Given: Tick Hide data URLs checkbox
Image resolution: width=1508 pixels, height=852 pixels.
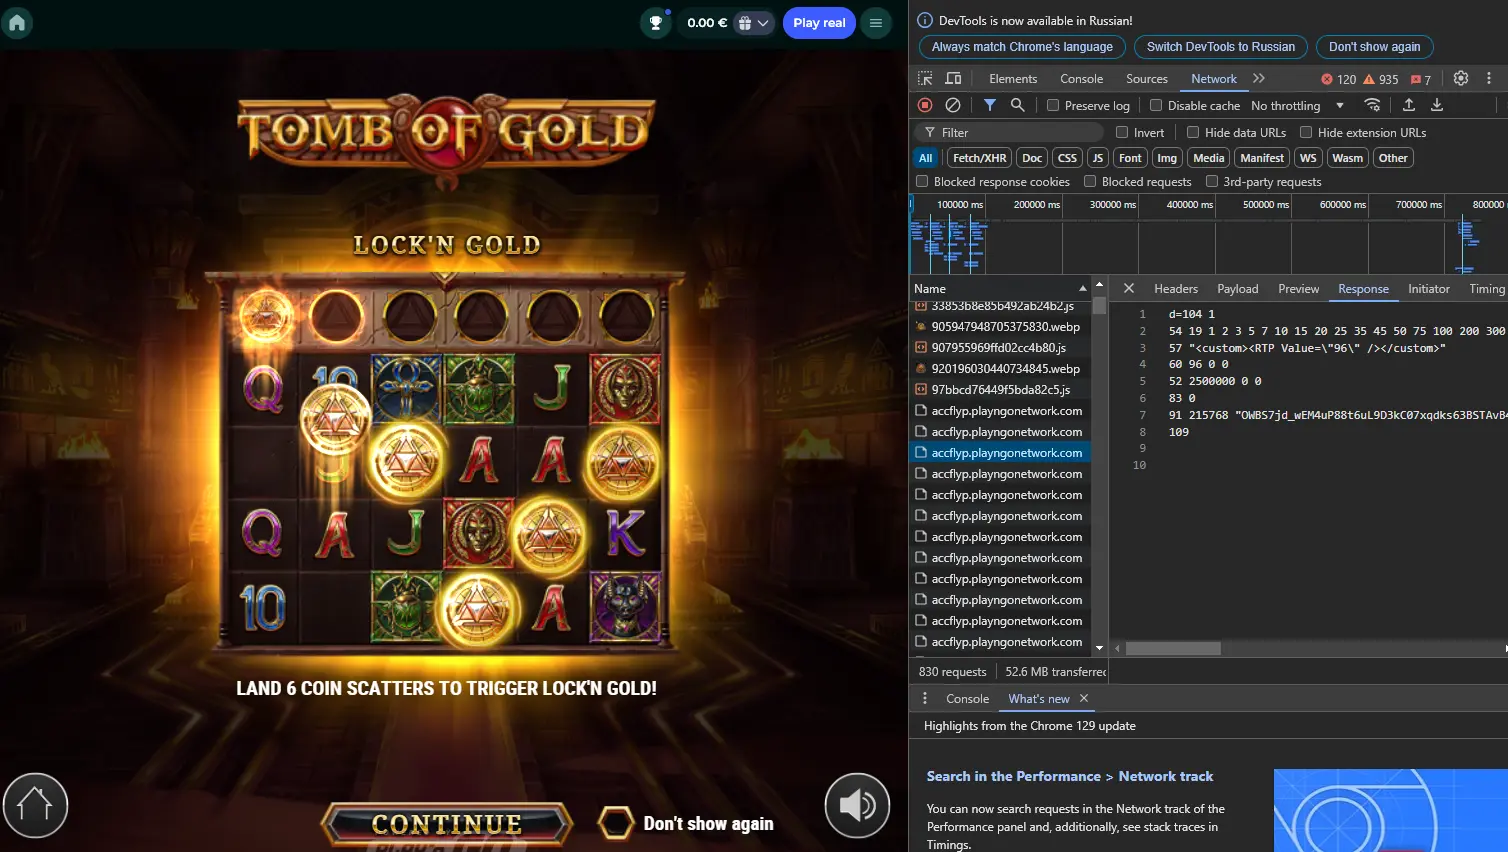Looking at the screenshot, I should [1193, 132].
